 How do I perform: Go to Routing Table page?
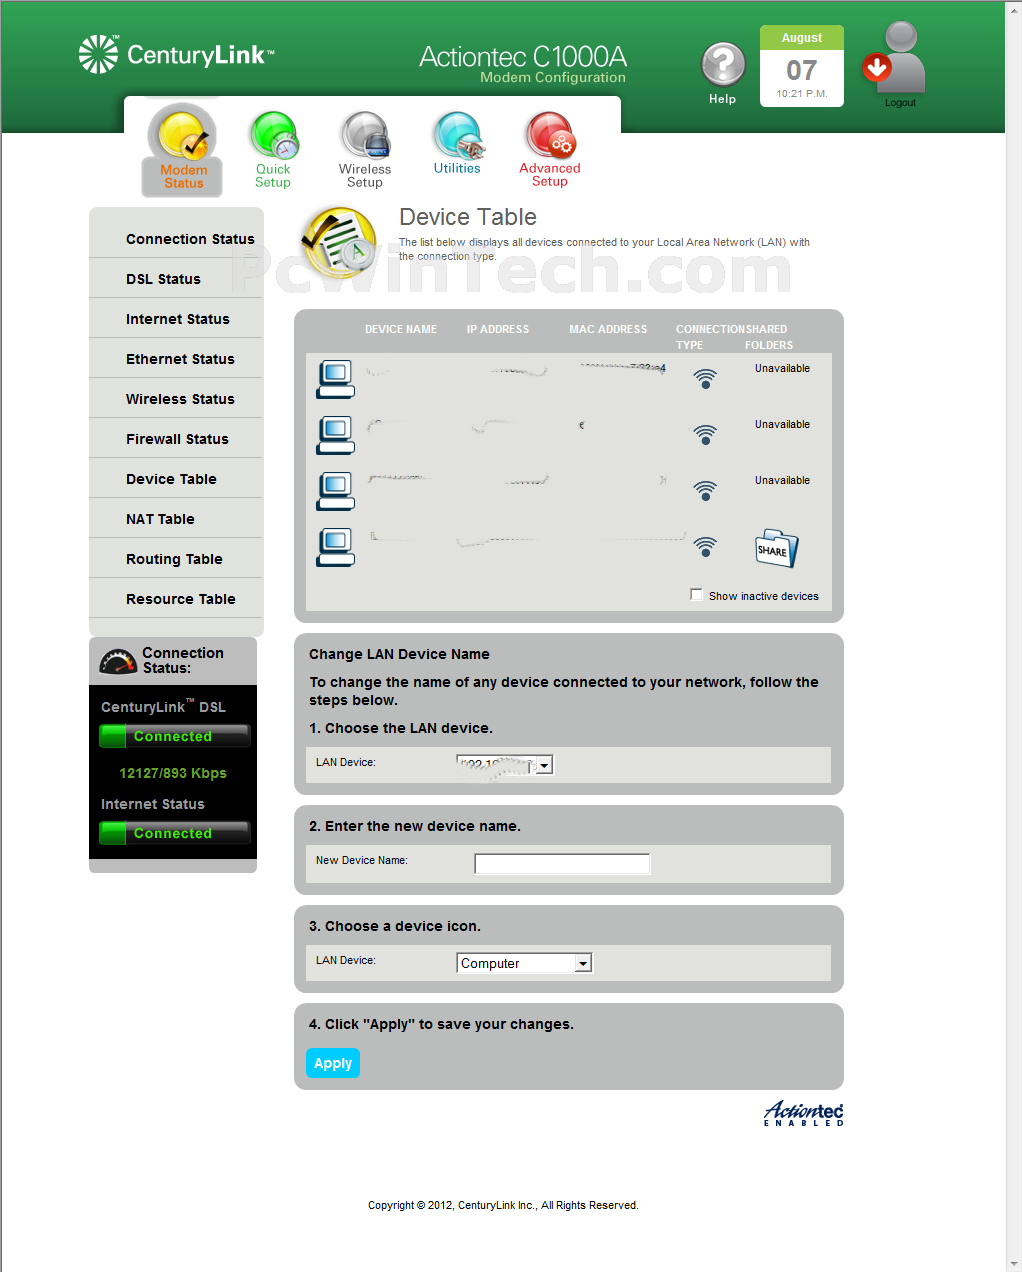(x=174, y=559)
